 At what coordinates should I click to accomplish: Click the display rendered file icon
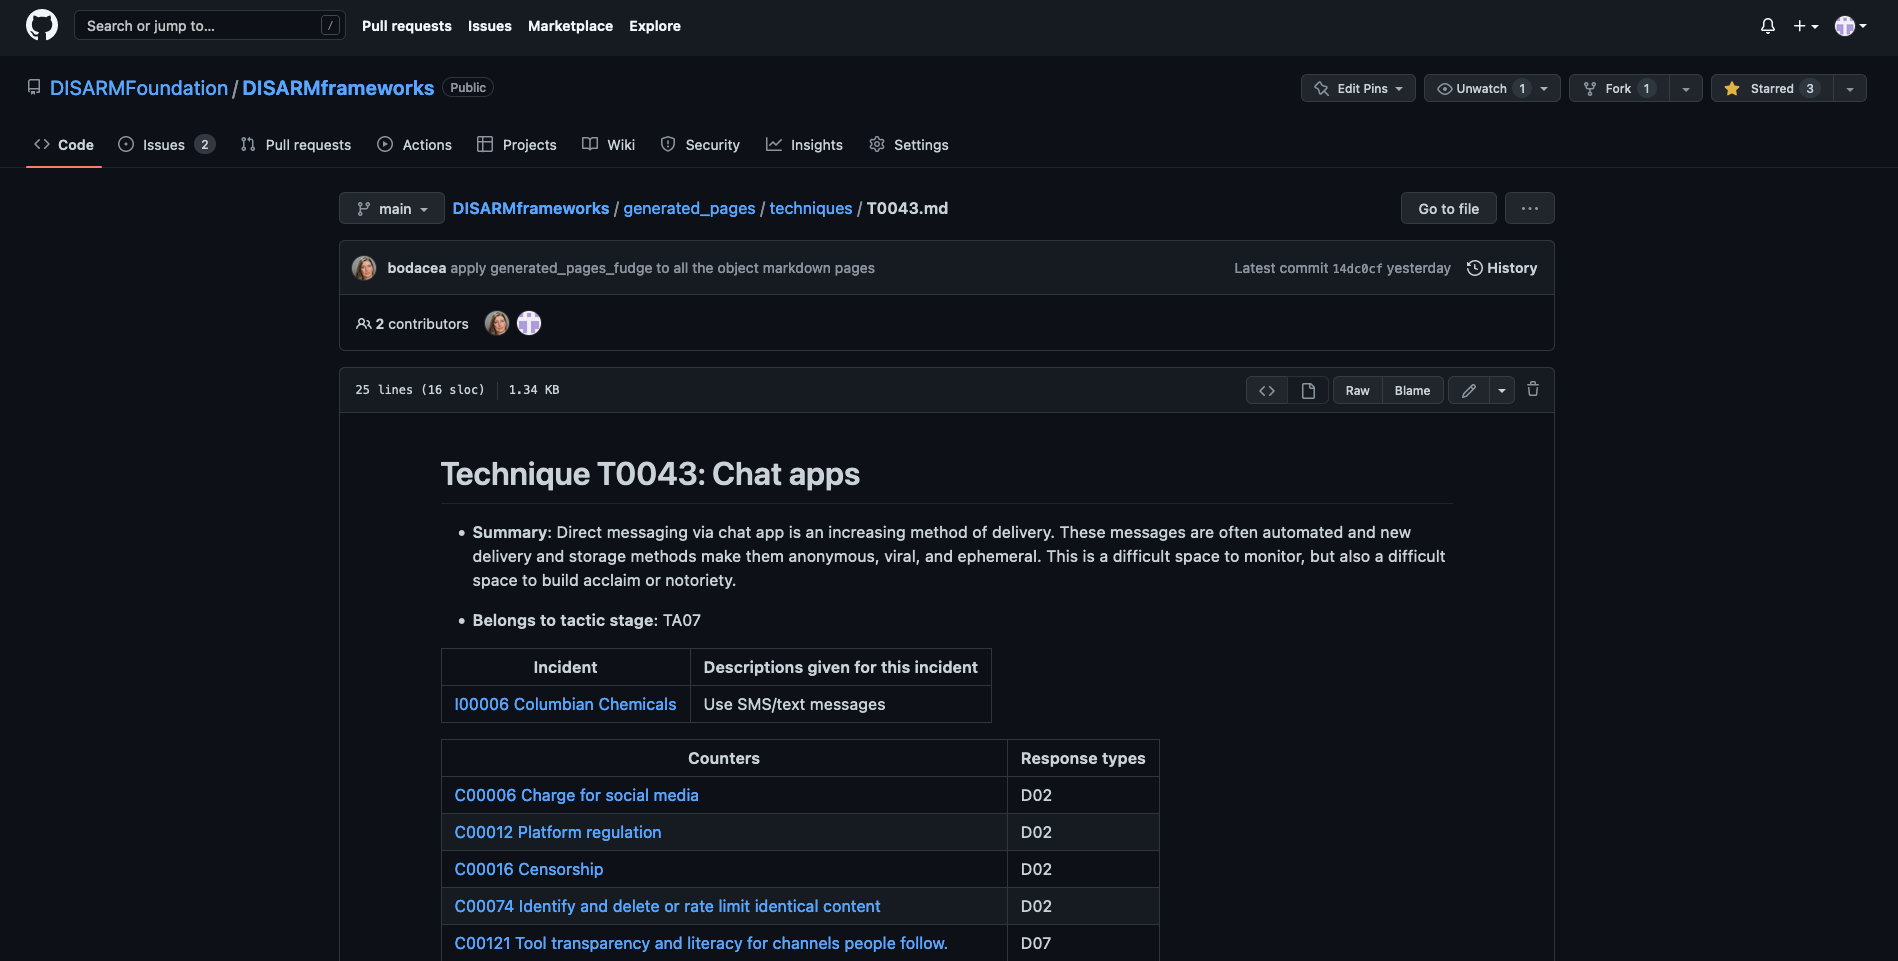pos(1308,390)
